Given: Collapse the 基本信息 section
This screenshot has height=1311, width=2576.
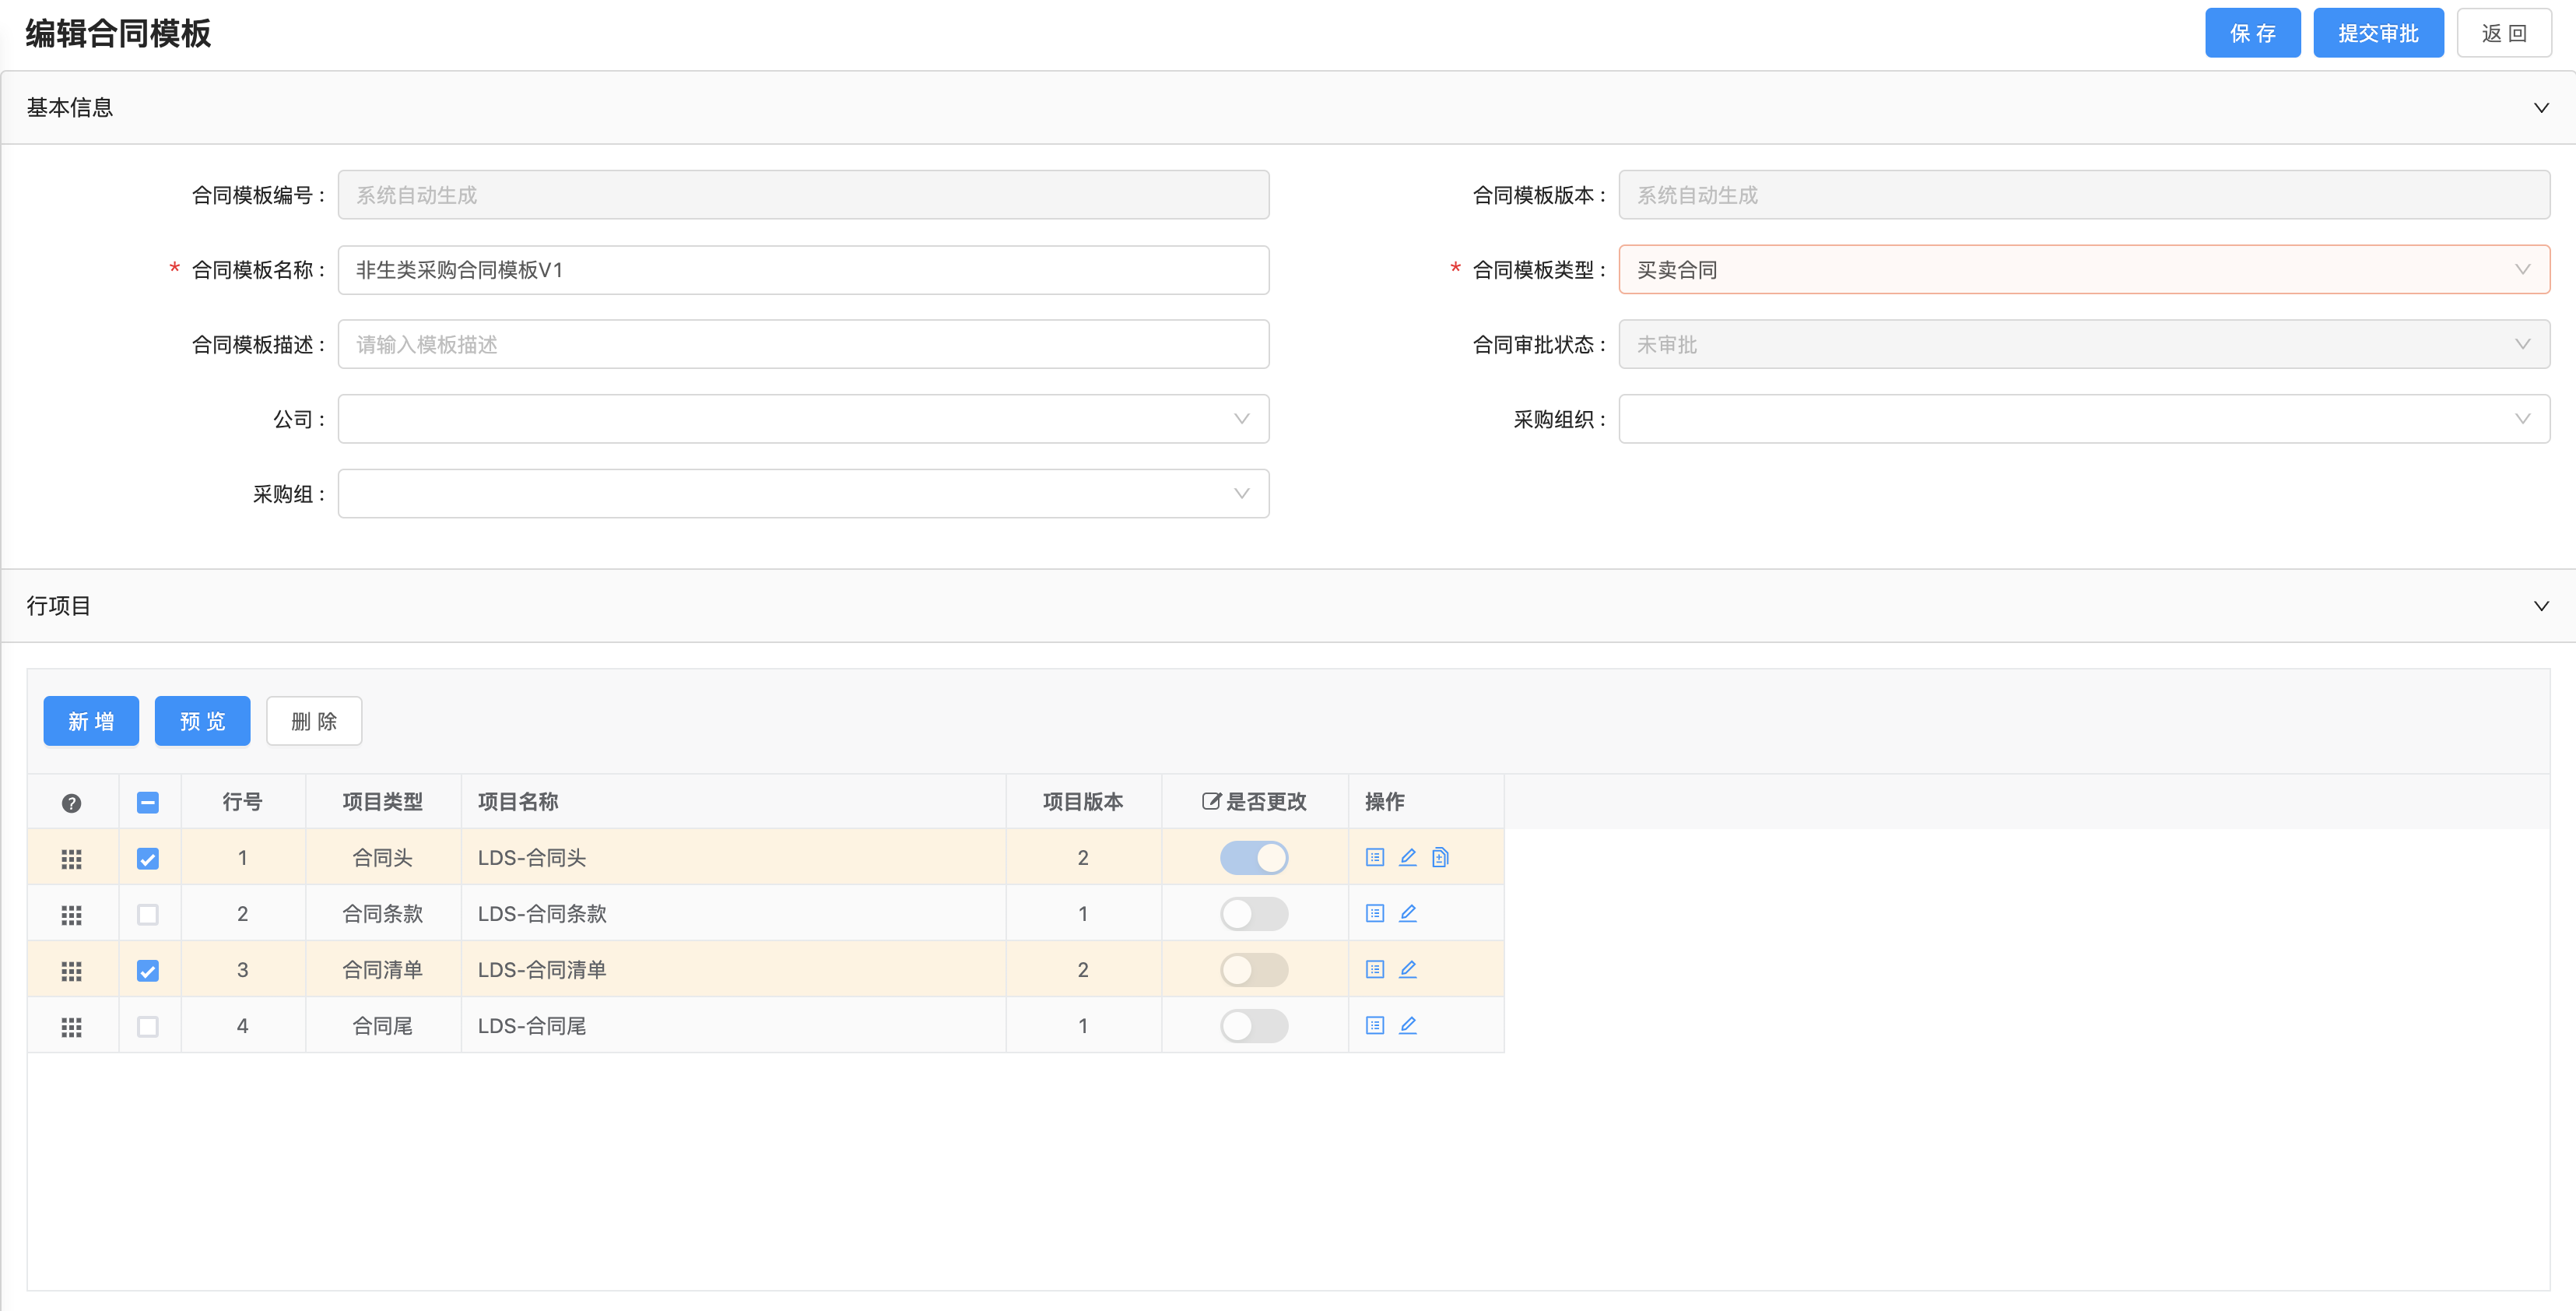Looking at the screenshot, I should coord(2540,107).
